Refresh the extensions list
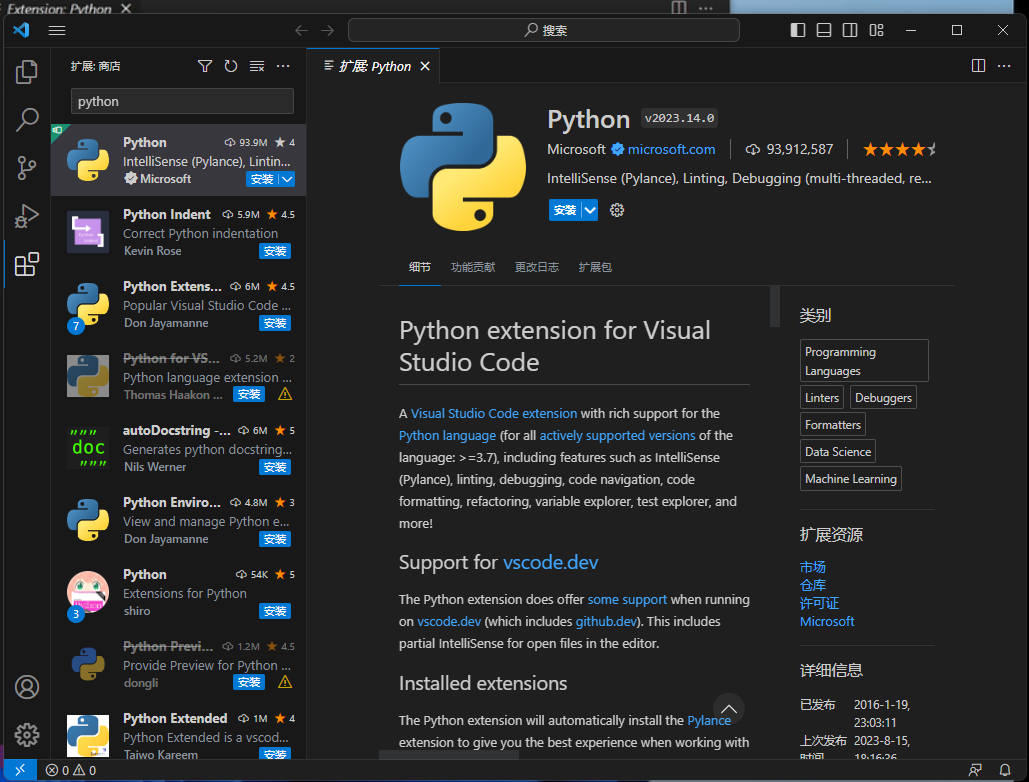The width and height of the screenshot is (1029, 782). (x=231, y=66)
